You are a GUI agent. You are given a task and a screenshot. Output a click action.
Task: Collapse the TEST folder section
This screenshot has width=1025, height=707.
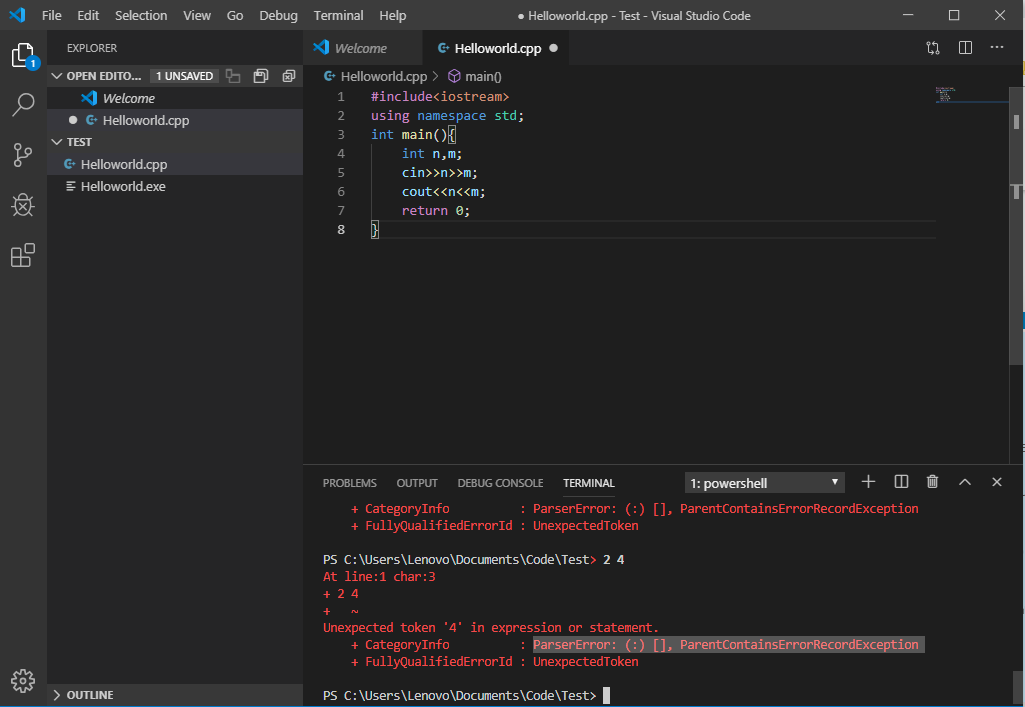(x=80, y=142)
